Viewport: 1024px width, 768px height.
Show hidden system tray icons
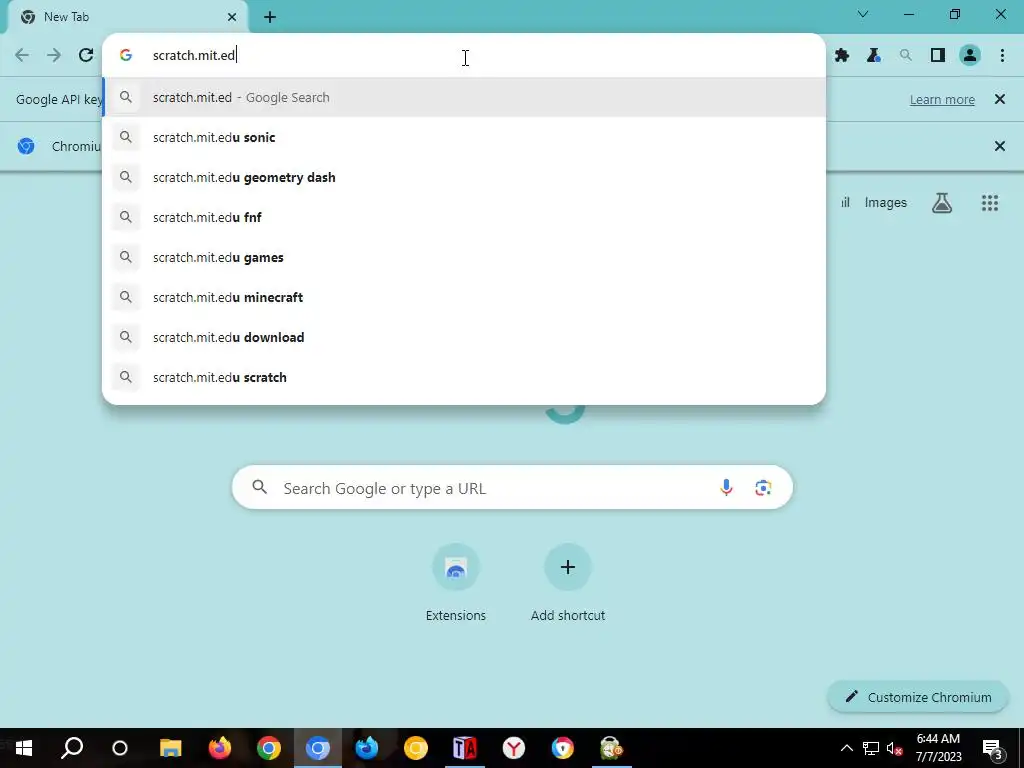(846, 748)
